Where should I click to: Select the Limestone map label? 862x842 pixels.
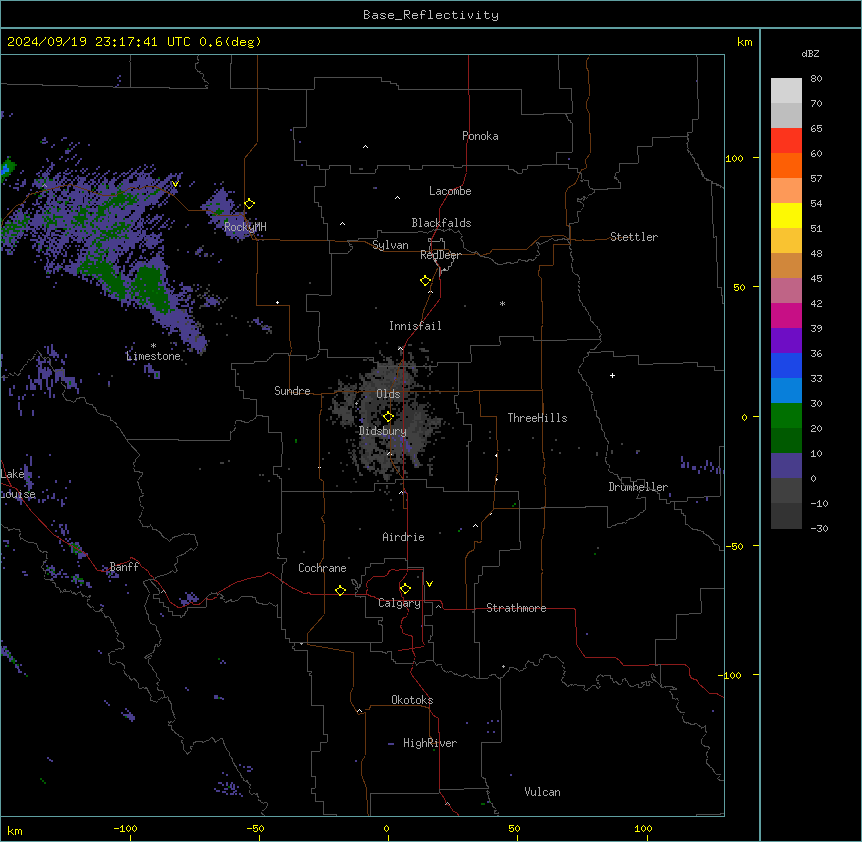click(153, 356)
